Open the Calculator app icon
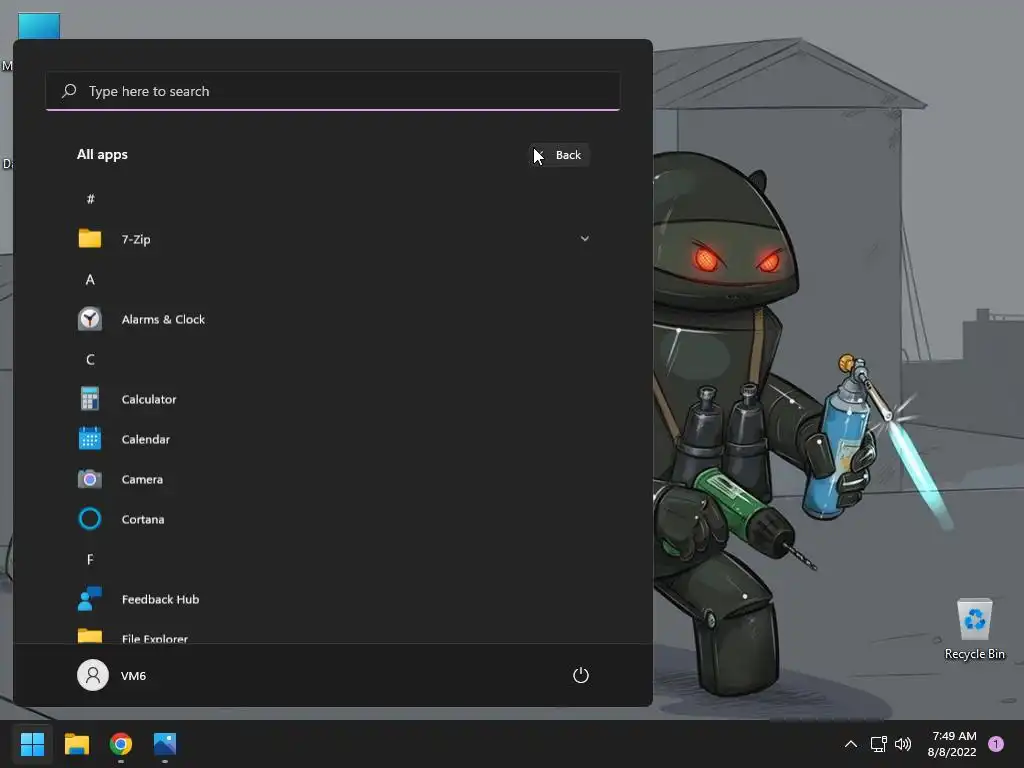1024x768 pixels. [90, 398]
